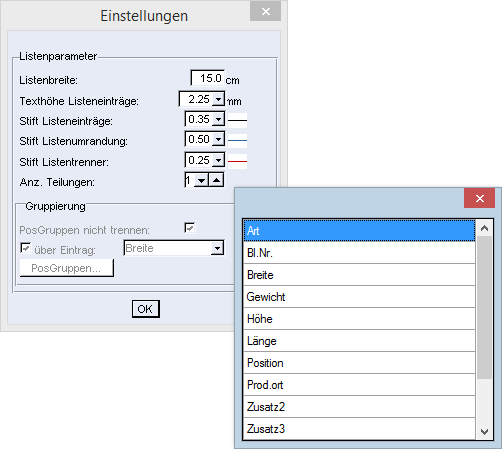Open the über Eintrag Breite combo box
502x449 pixels.
coord(174,248)
